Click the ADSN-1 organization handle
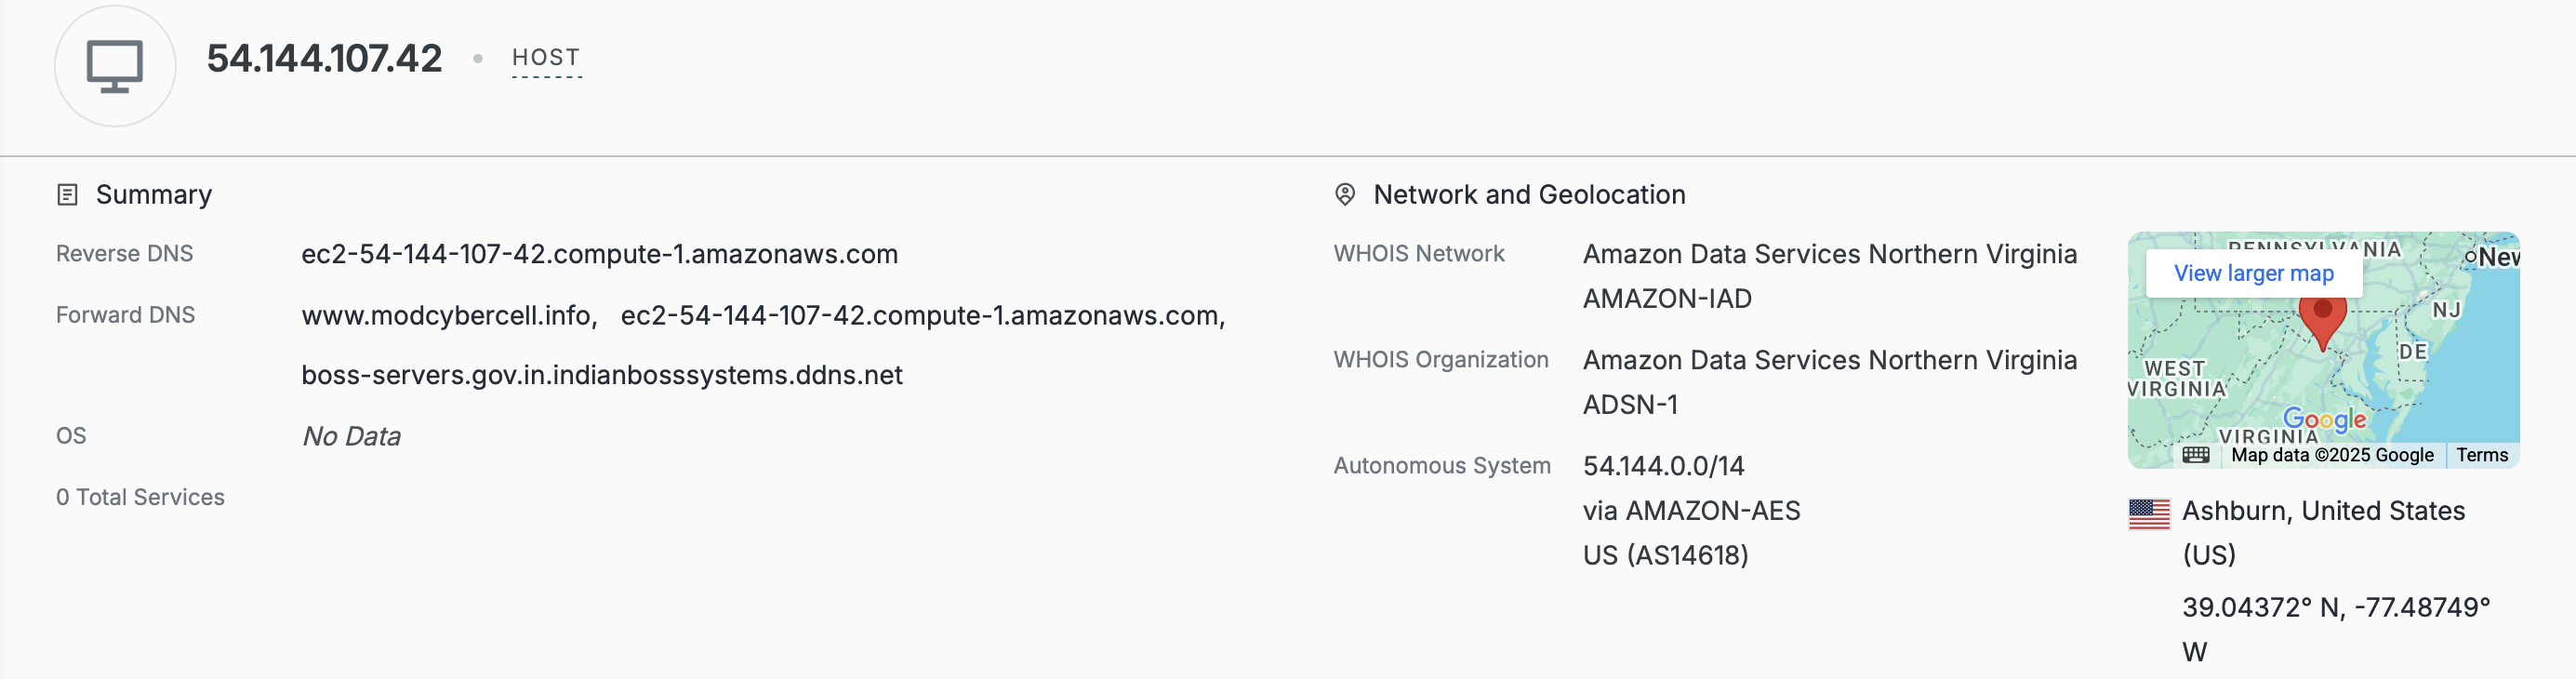The image size is (2576, 679). point(1630,405)
